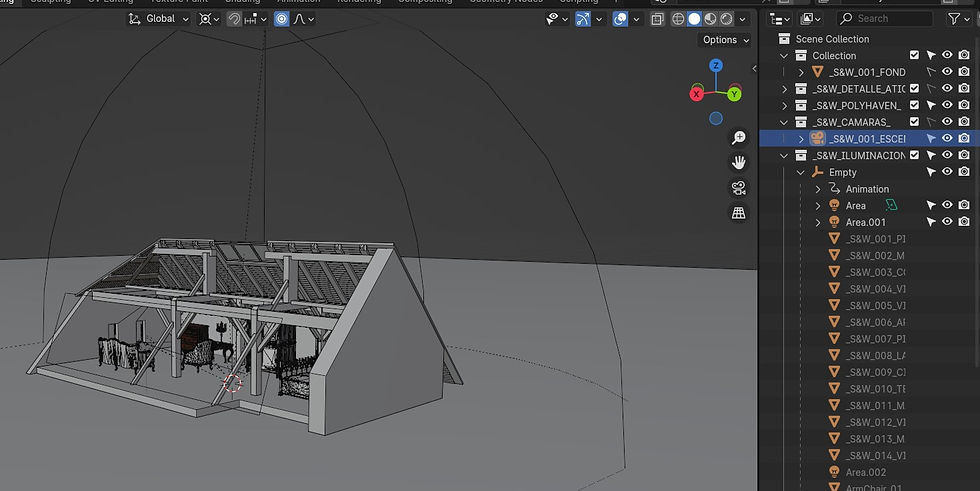The width and height of the screenshot is (980, 491).
Task: Uncheck the _S&W_CAMARAS_ collection checkbox
Action: (x=914, y=122)
